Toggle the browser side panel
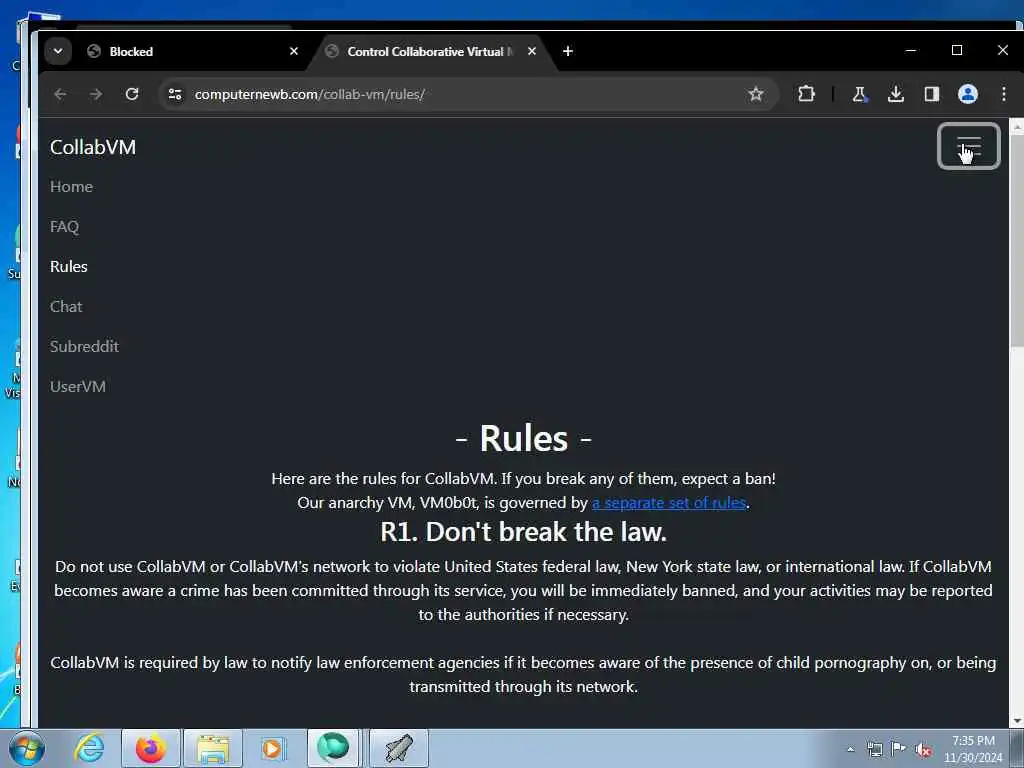This screenshot has height=768, width=1024. [932, 94]
